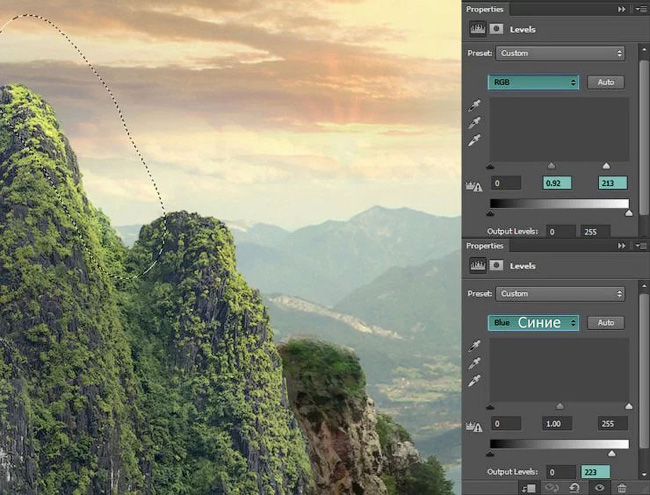Viewport: 650px width, 495px height.
Task: Pick the black point eyedropper in the Blue panel
Action: pyautogui.click(x=475, y=346)
